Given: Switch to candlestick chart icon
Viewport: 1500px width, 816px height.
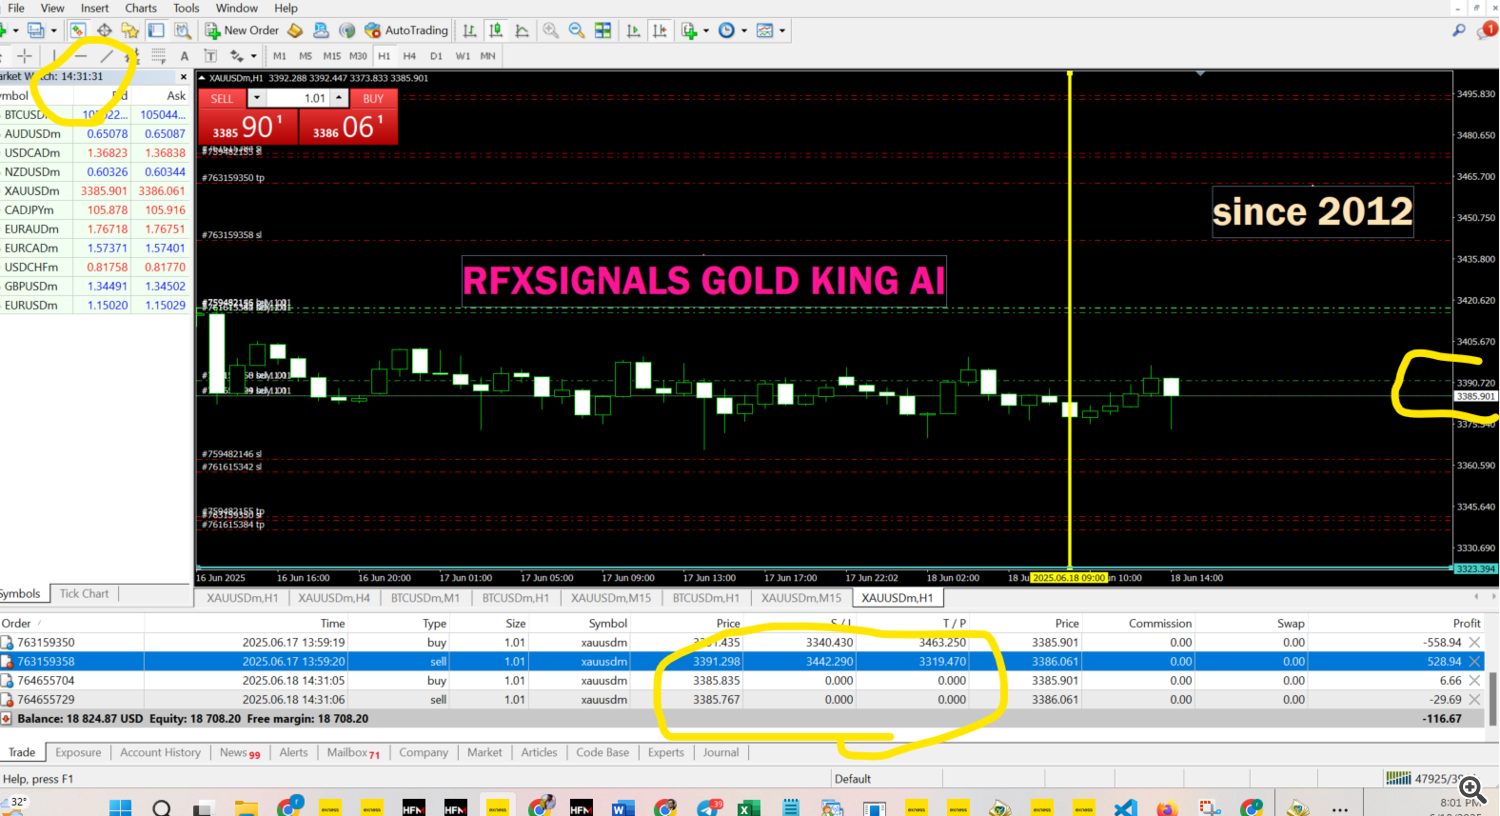Looking at the screenshot, I should [496, 31].
